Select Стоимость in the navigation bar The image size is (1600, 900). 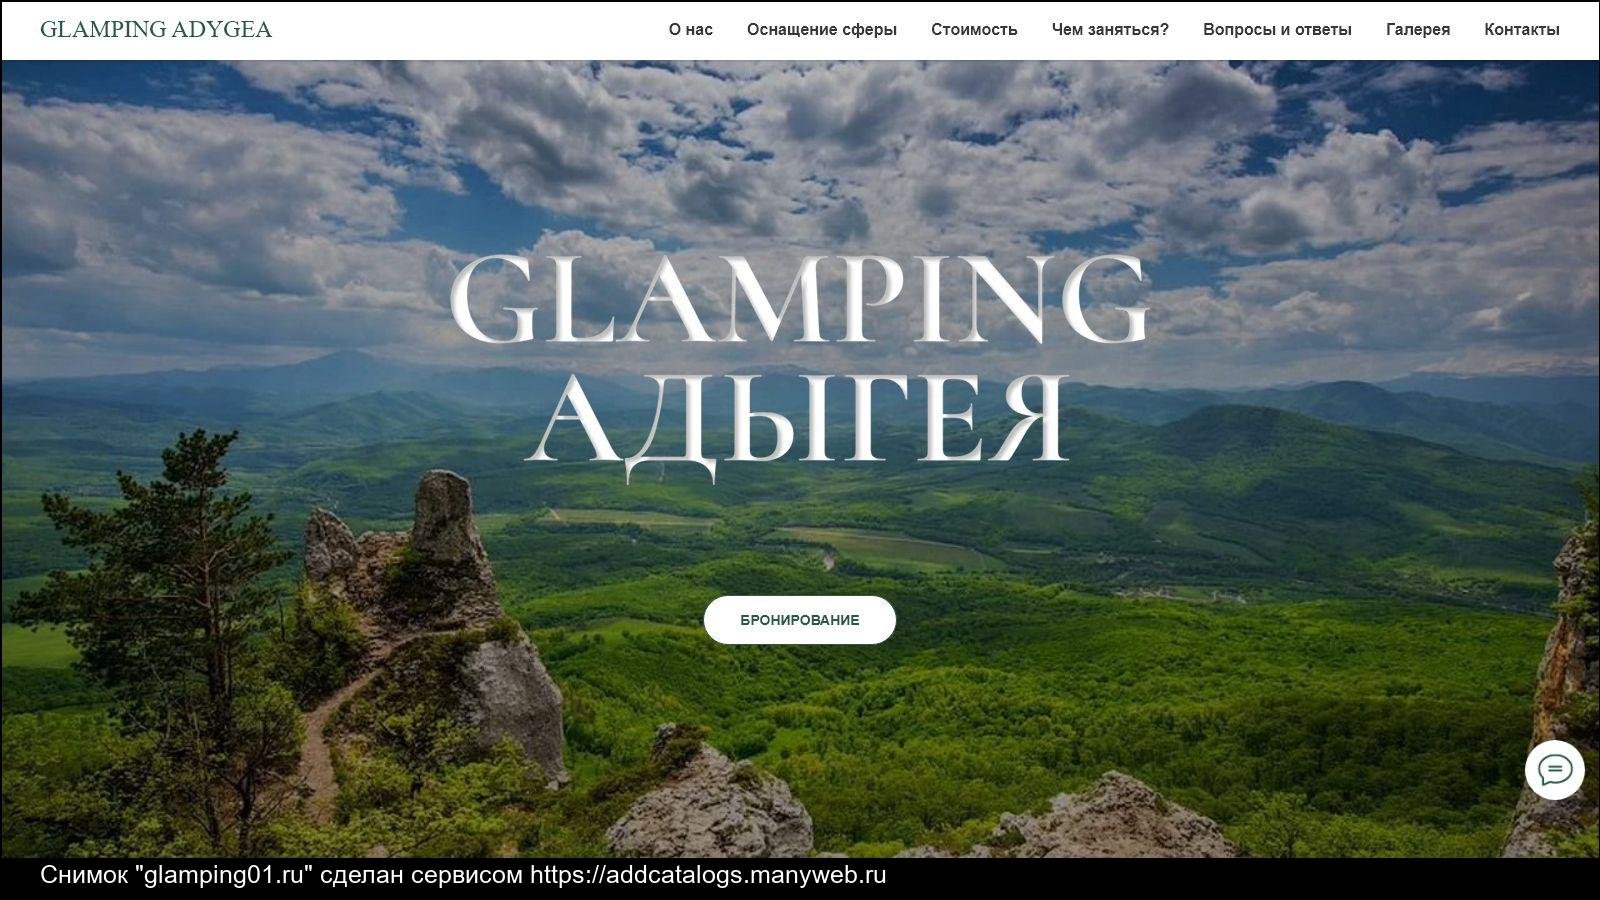[974, 30]
